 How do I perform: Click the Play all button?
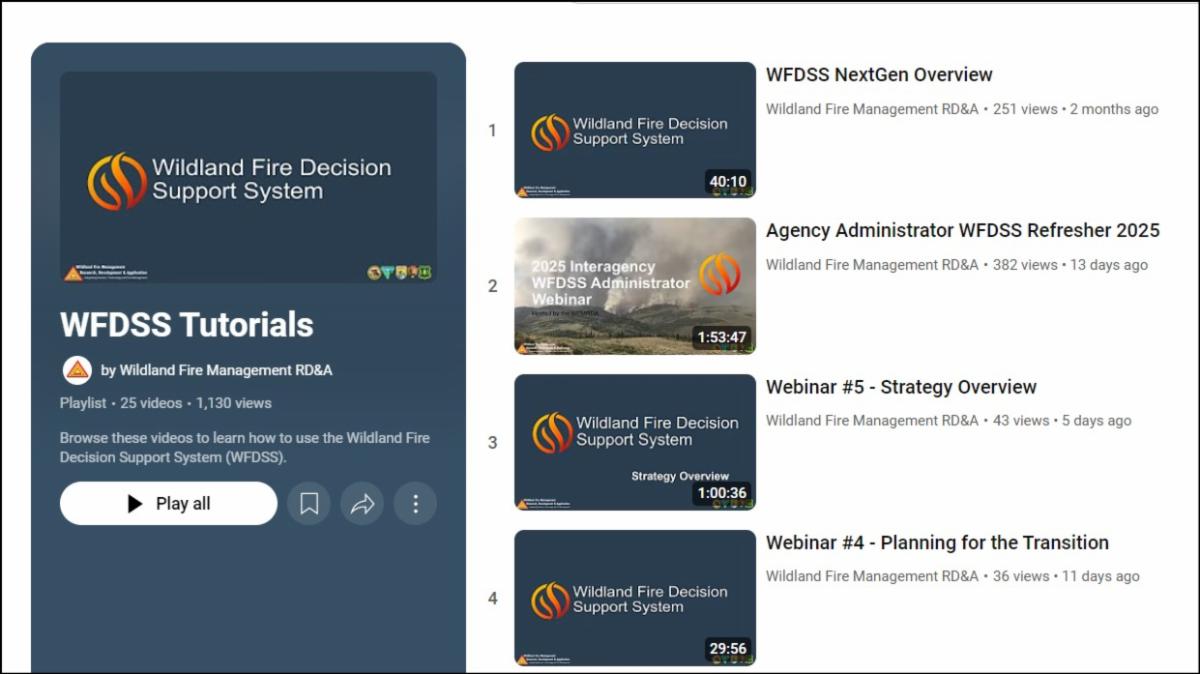[x=168, y=503]
